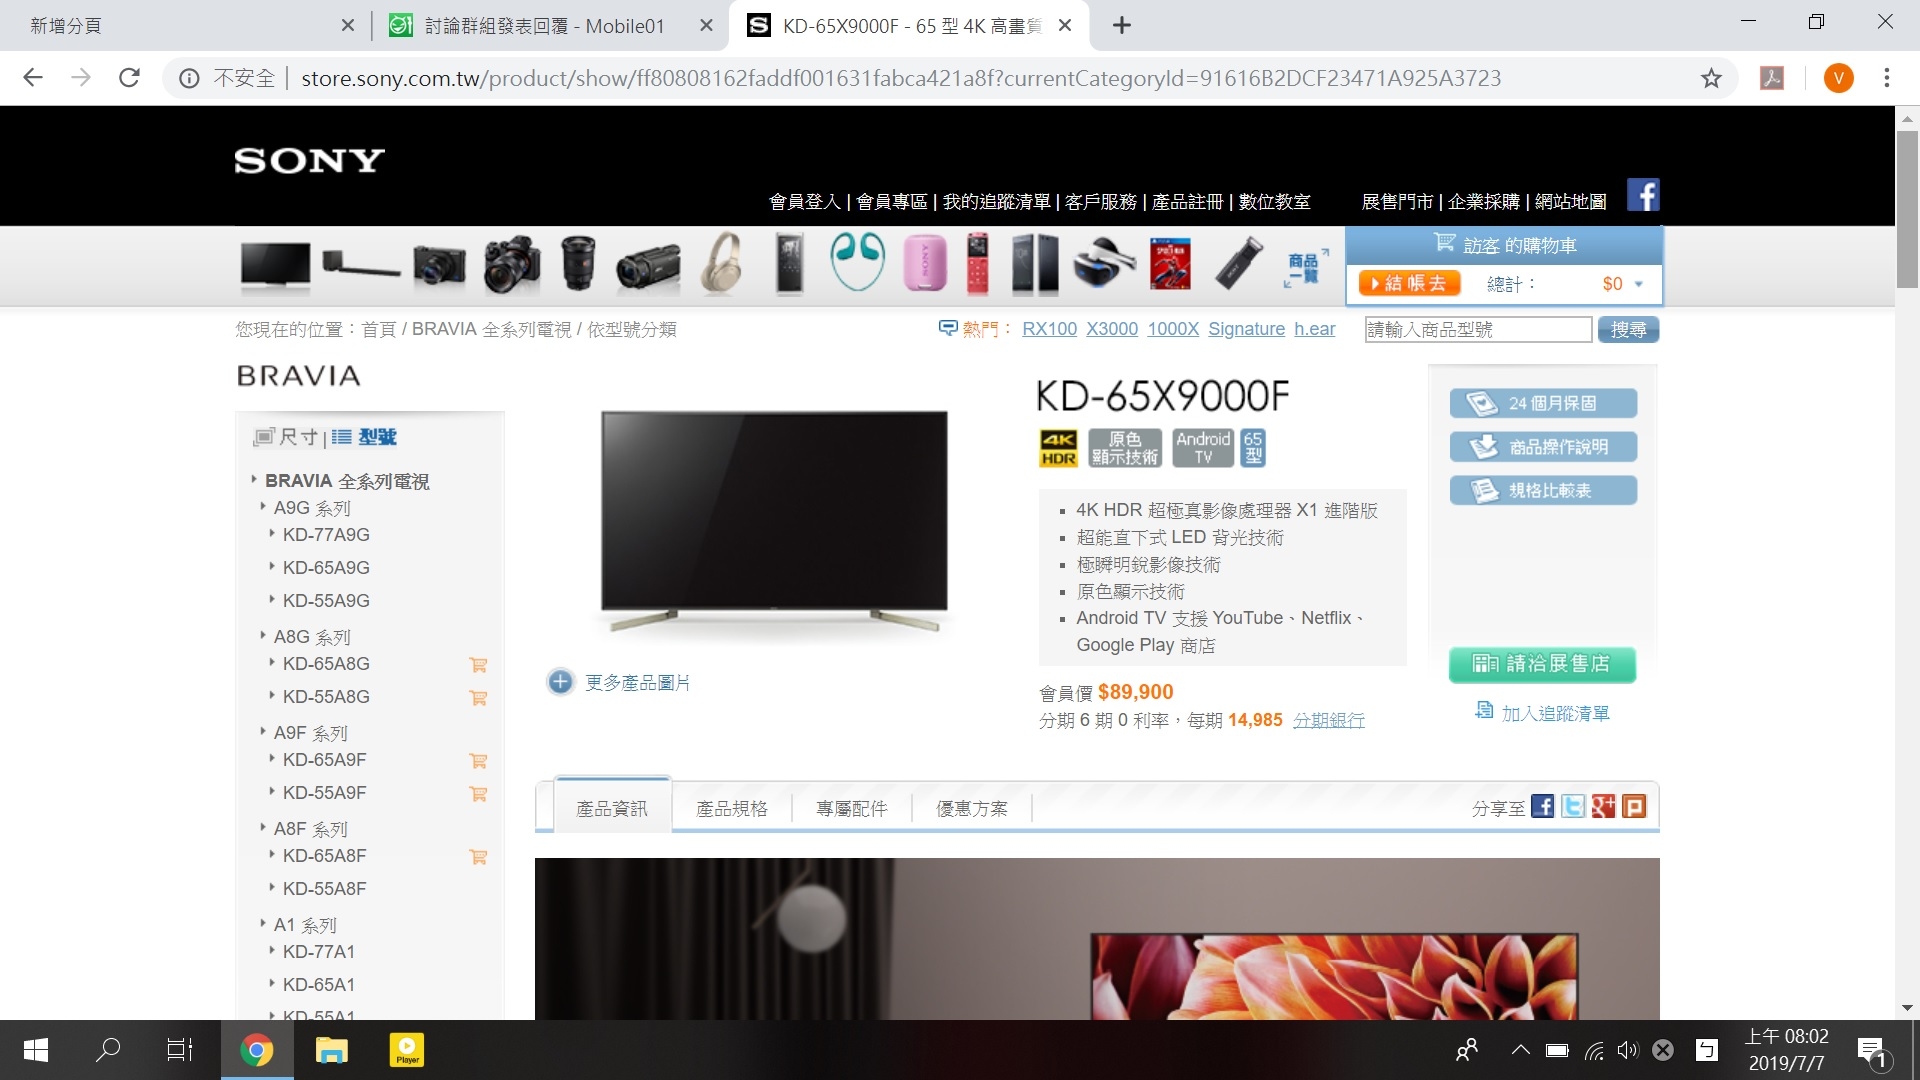Click the product model search field
This screenshot has width=1920, height=1080.
[x=1477, y=329]
